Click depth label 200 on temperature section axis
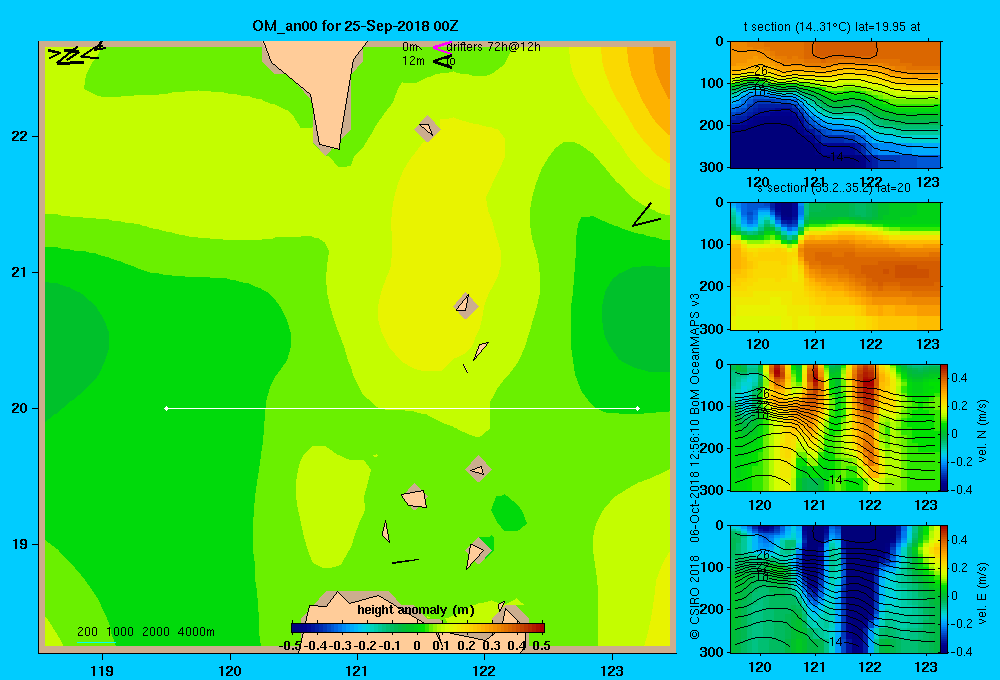This screenshot has width=1000, height=680. (712, 125)
